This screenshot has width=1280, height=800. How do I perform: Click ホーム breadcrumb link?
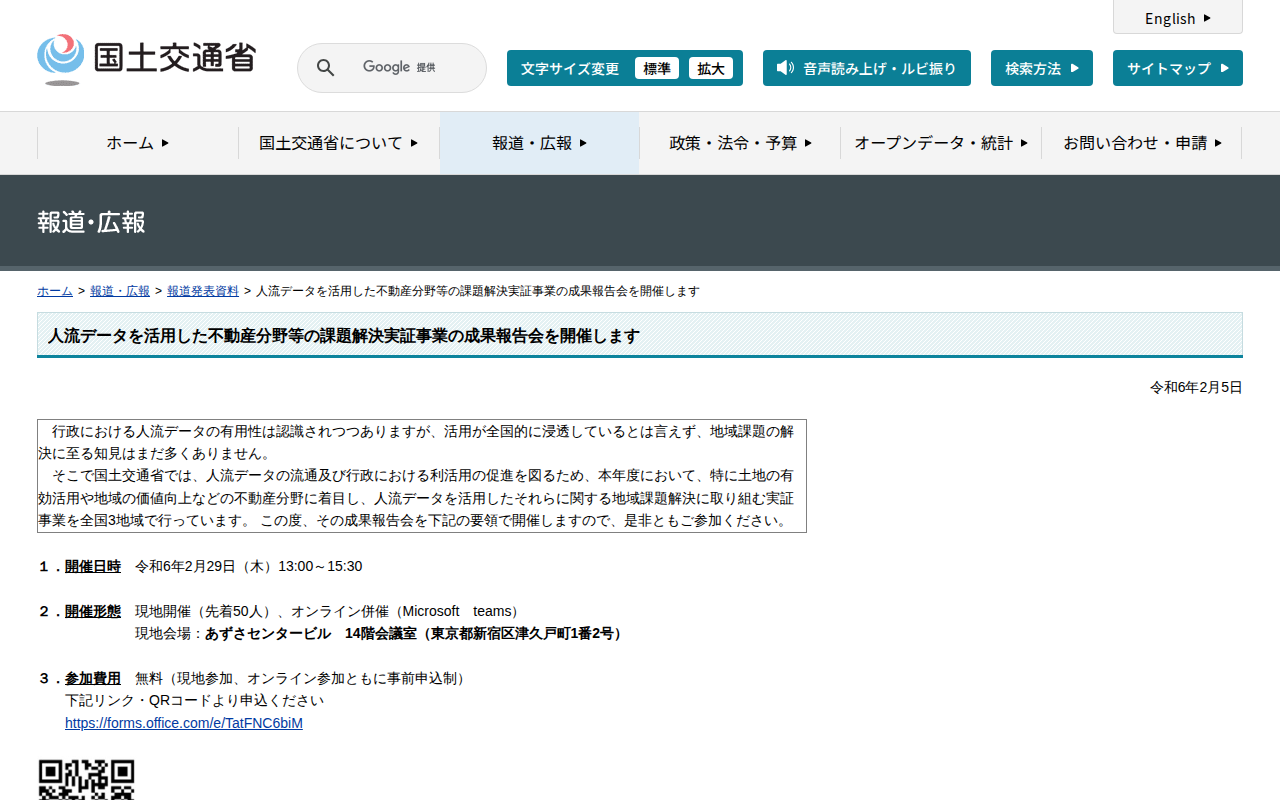point(55,291)
